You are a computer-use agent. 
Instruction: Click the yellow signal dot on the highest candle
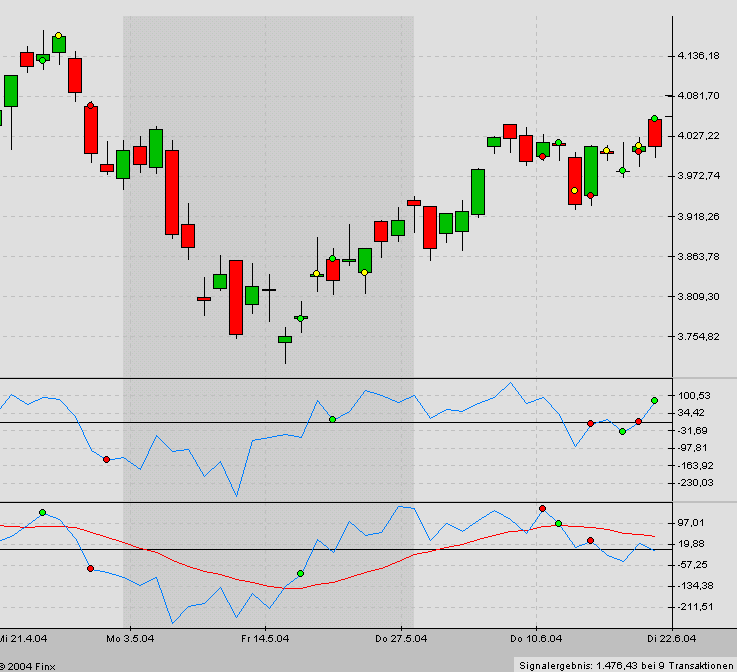point(59,36)
